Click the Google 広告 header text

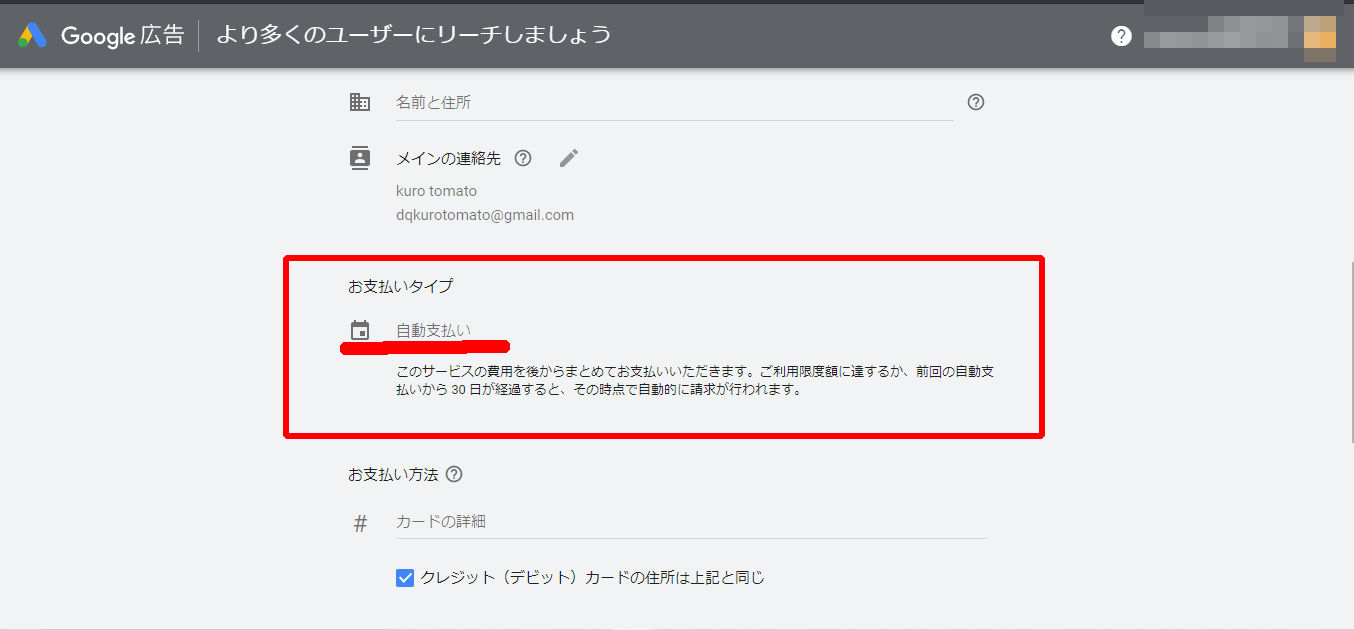[x=122, y=36]
